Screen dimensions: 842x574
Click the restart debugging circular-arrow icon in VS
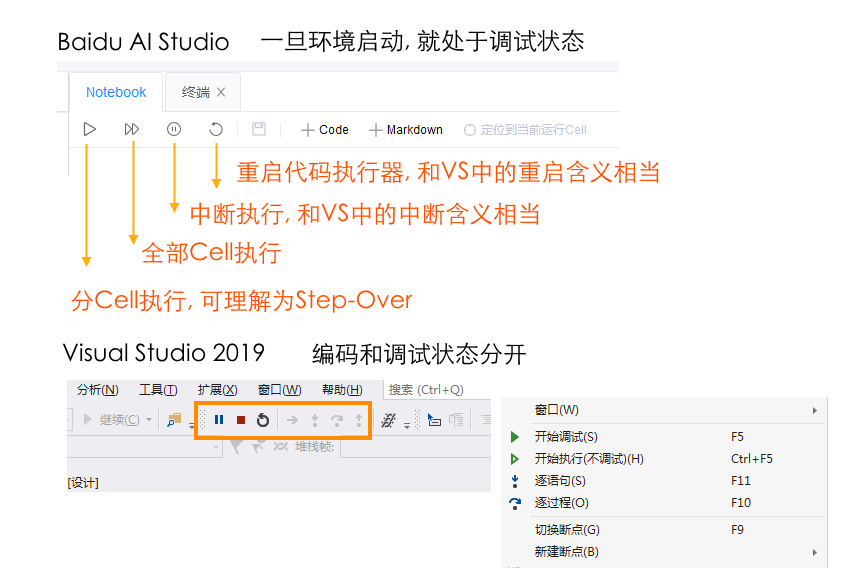[263, 420]
